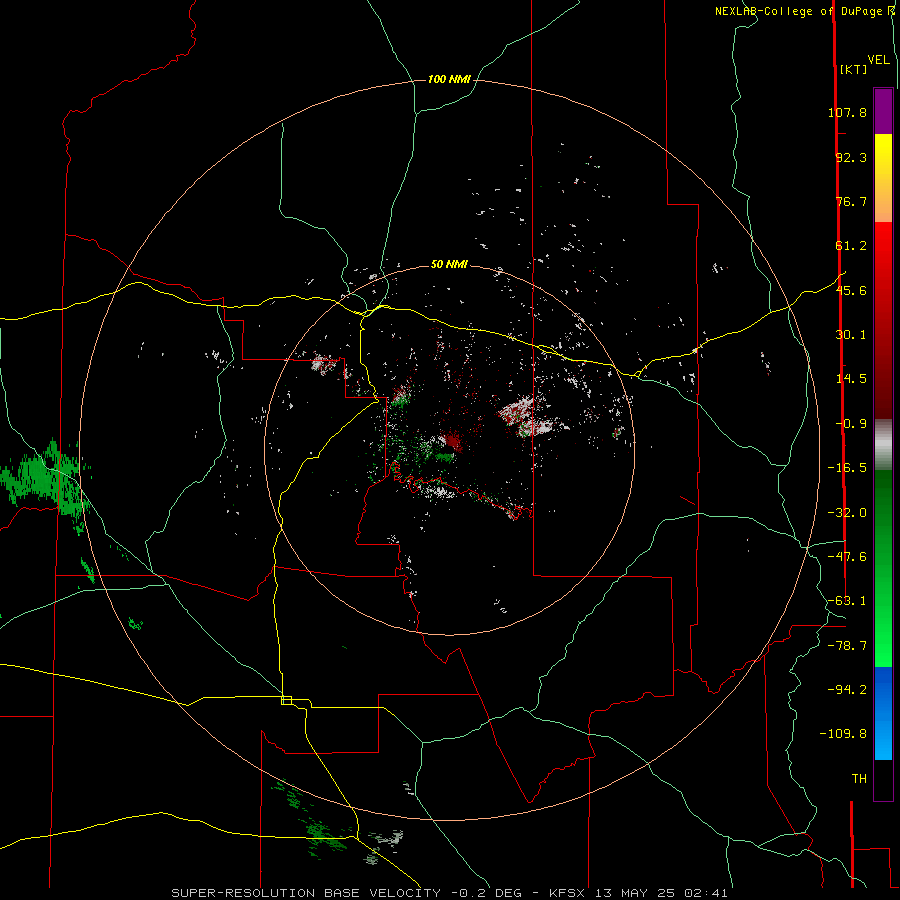Click the Super-Resolution Base Velocity caption text

point(449,893)
